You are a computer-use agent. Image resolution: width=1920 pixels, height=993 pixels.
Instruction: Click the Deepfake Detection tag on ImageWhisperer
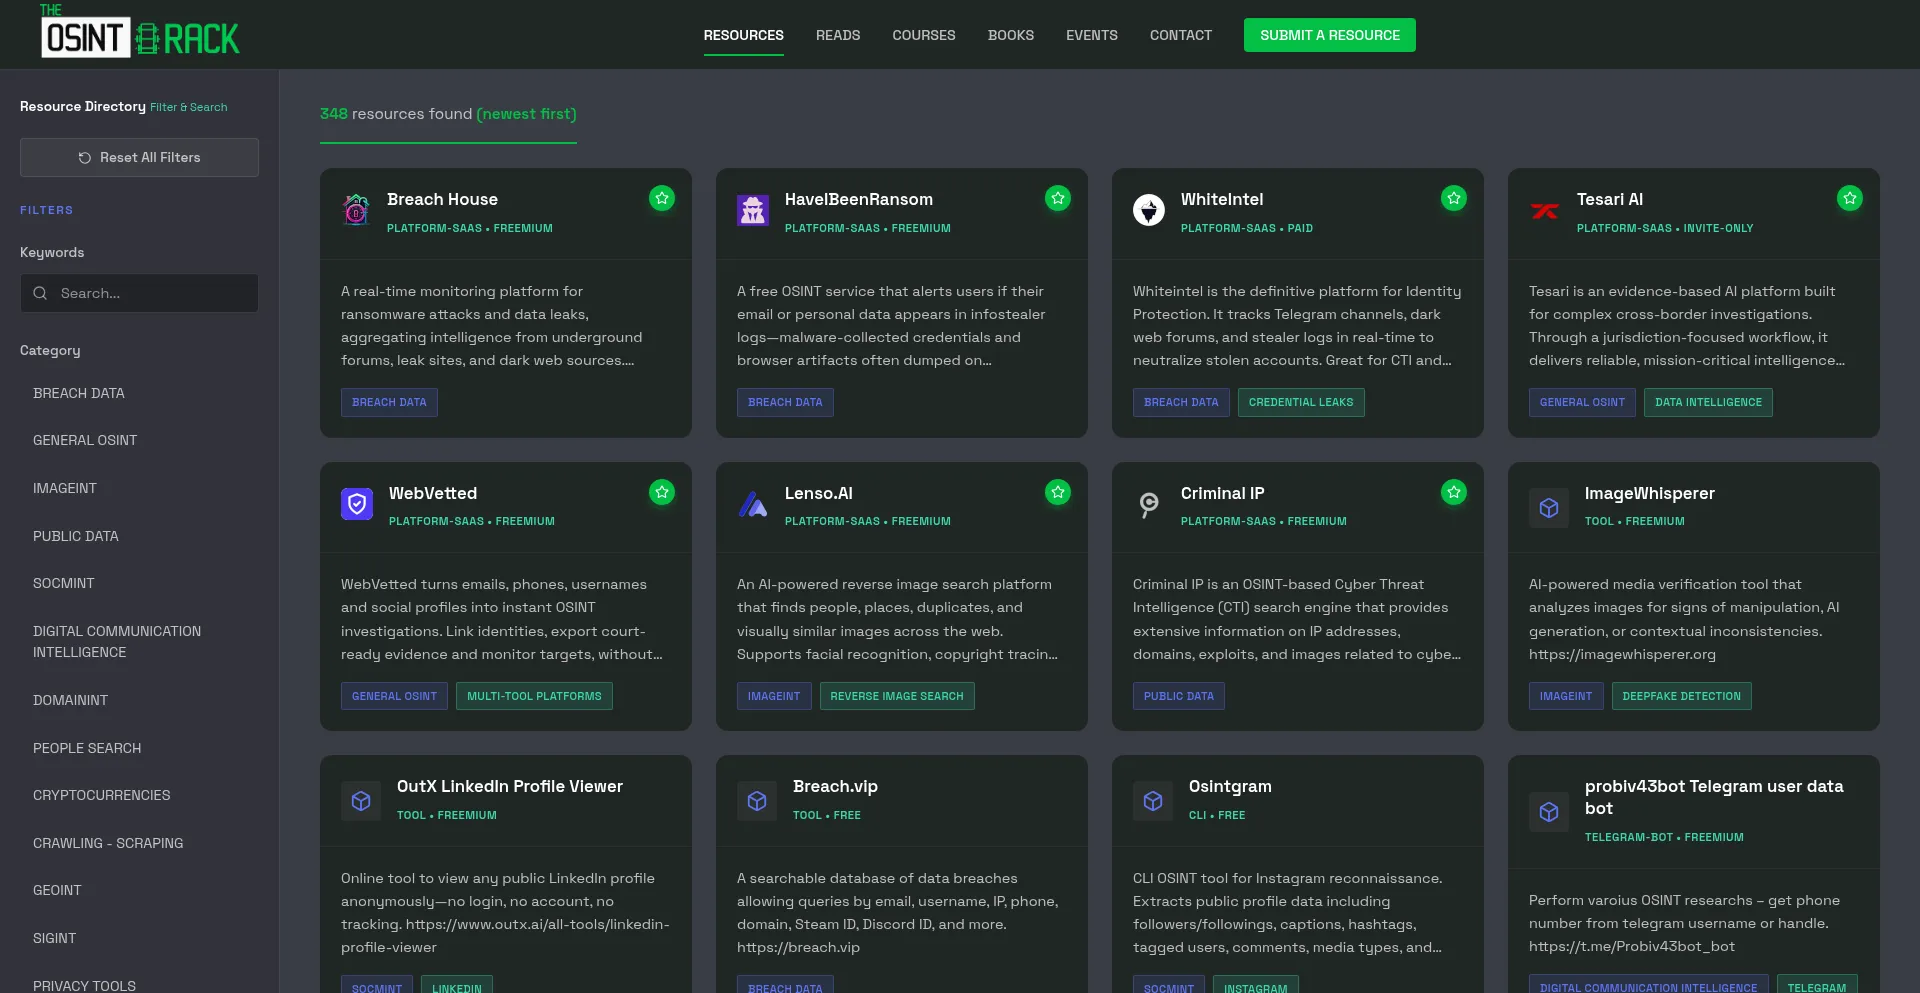click(1681, 696)
